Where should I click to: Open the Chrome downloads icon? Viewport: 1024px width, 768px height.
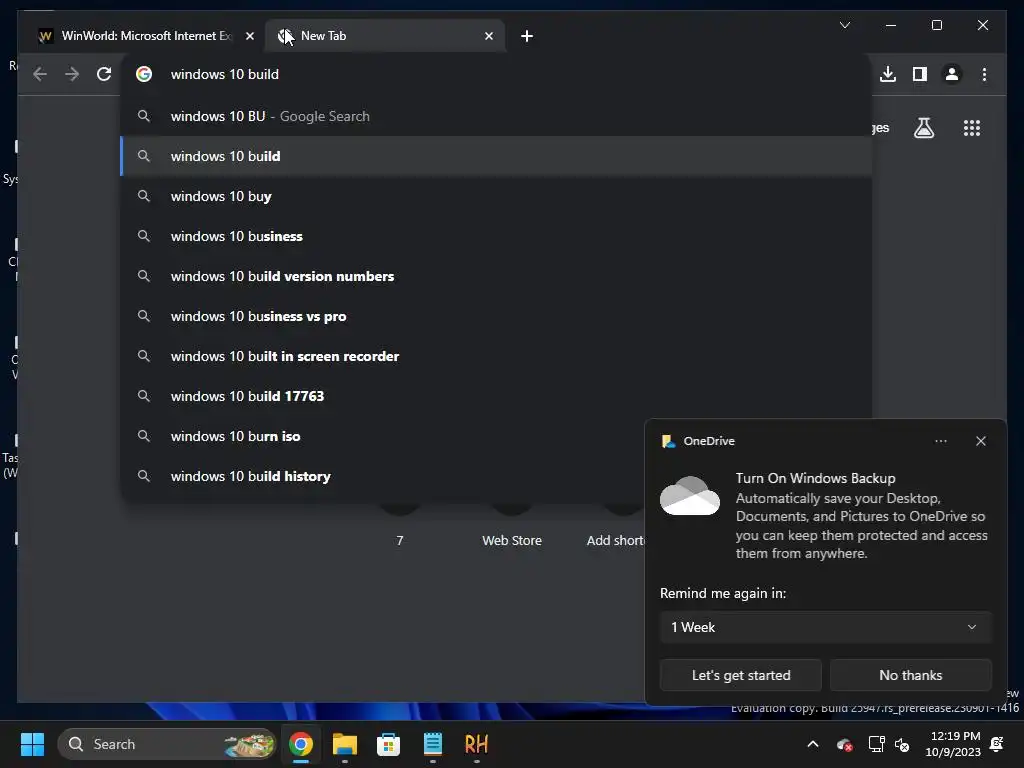coord(888,74)
